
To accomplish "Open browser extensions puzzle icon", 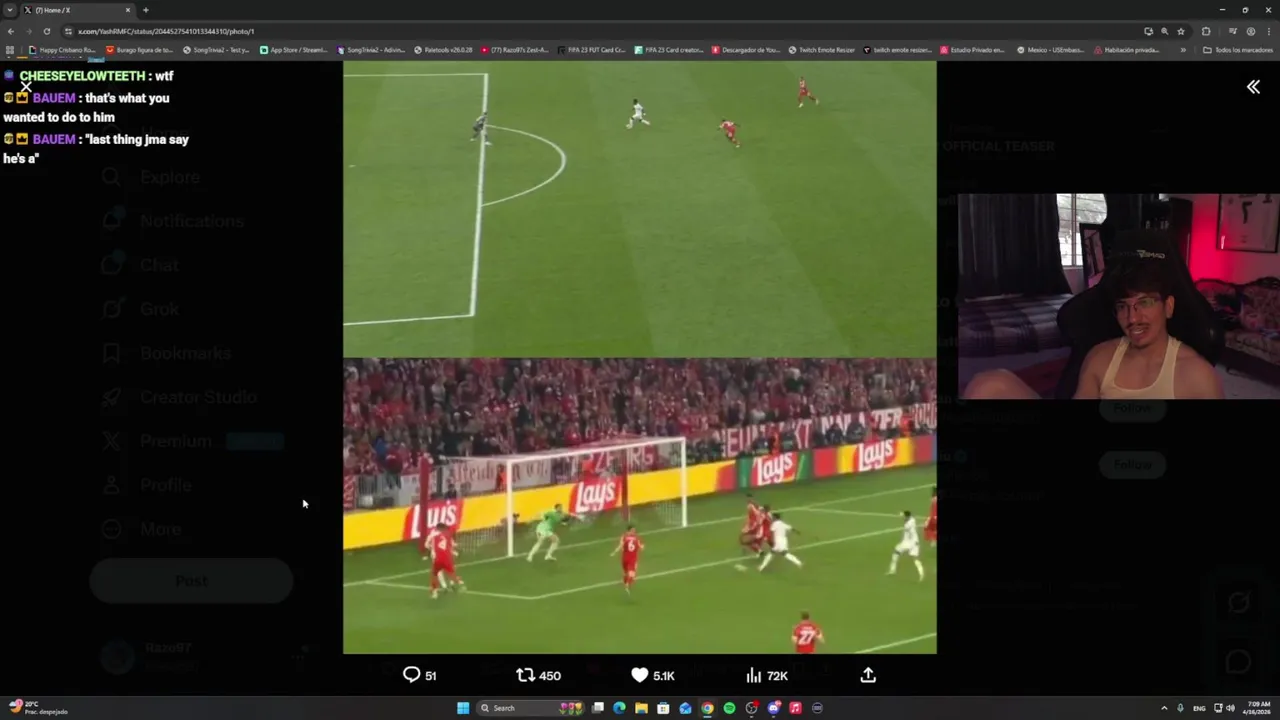I will pos(1206,31).
